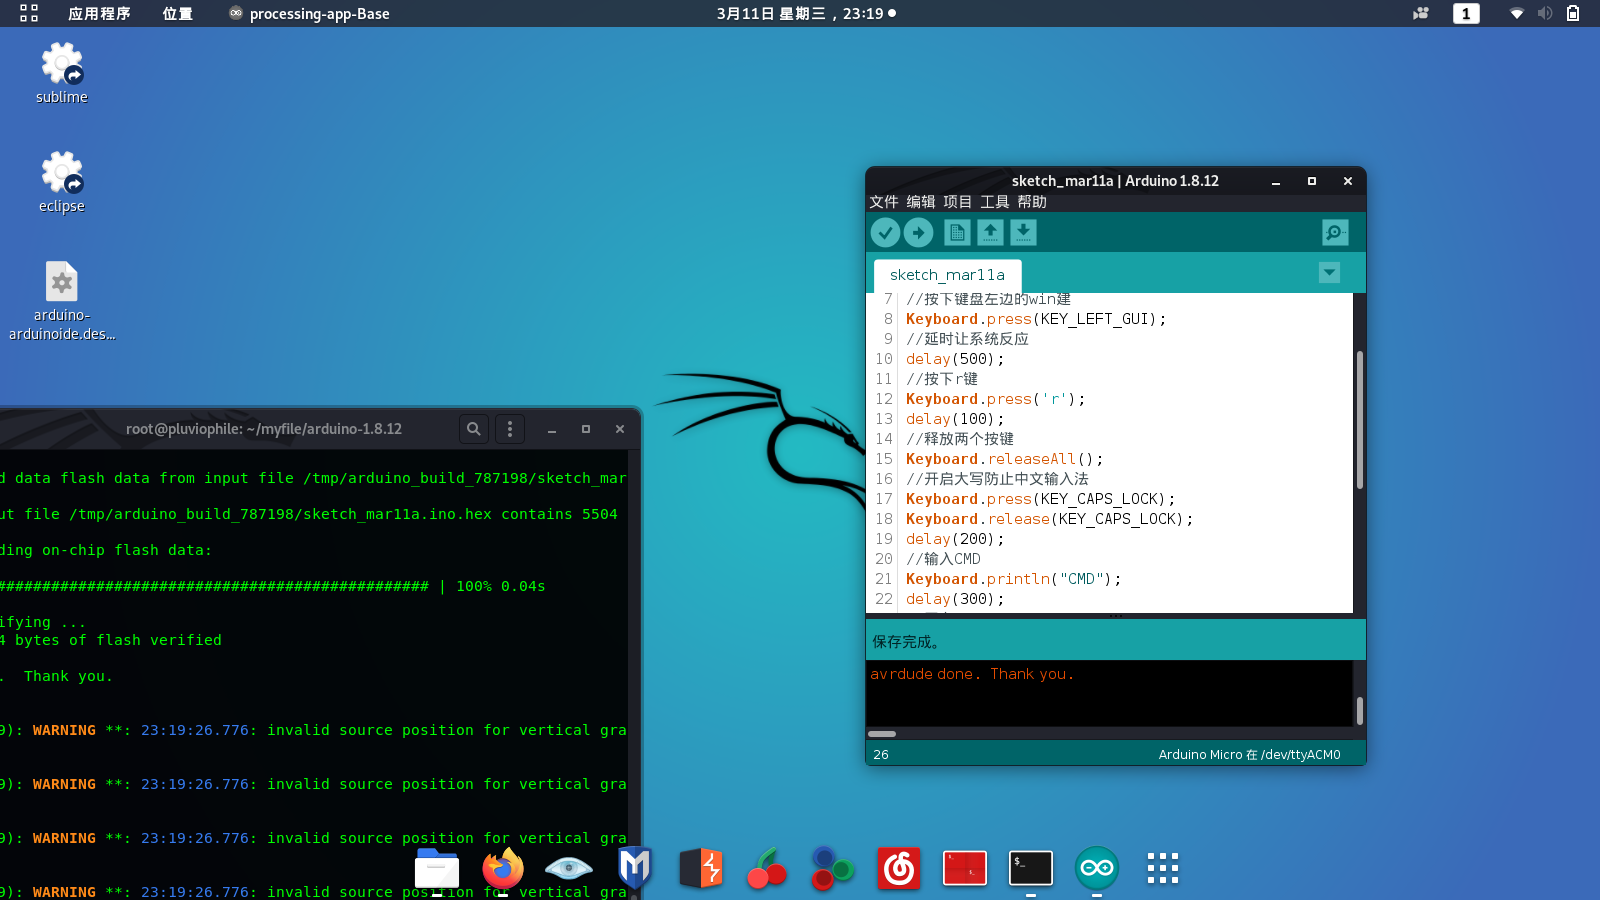Viewport: 1600px width, 900px height.
Task: Show all applications grid in dock
Action: (x=1163, y=868)
